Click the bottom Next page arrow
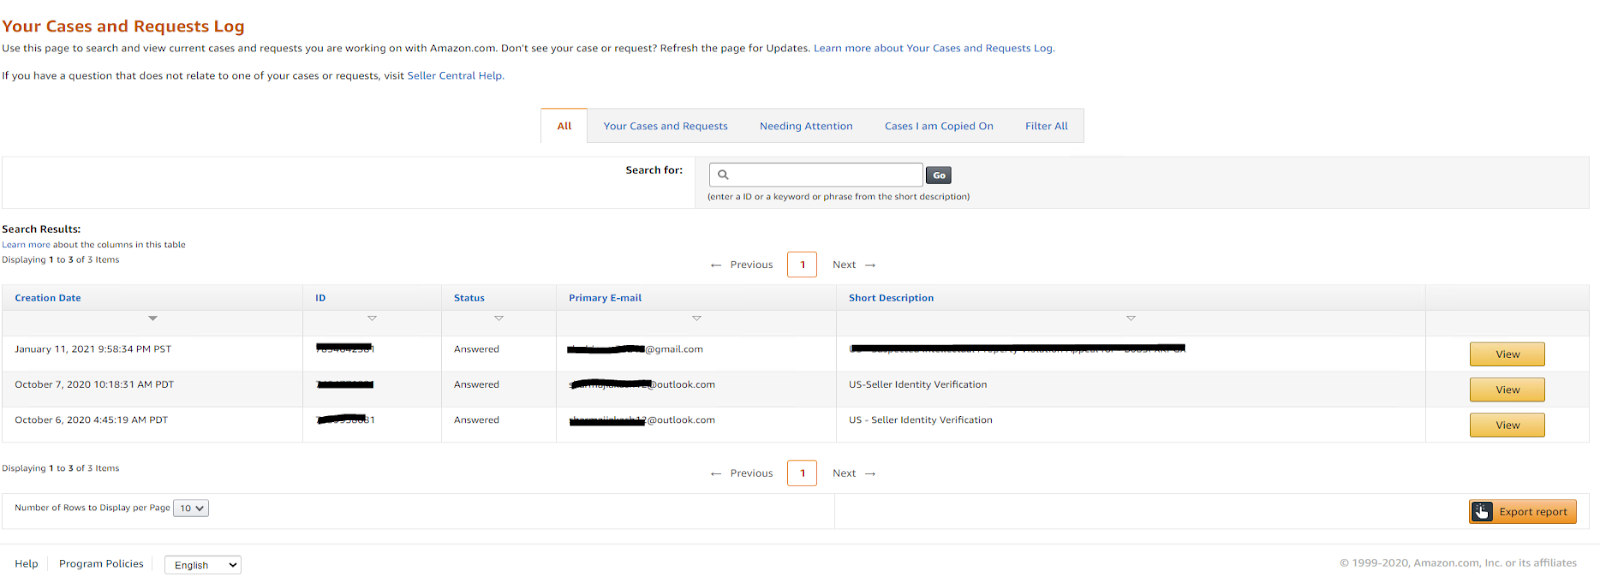The image size is (1600, 583). [x=870, y=474]
